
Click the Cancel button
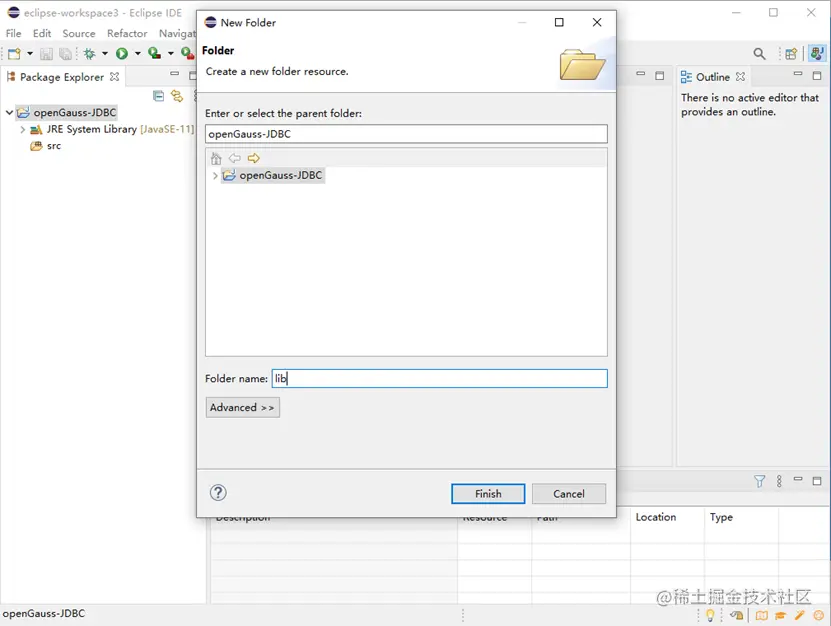pos(569,494)
